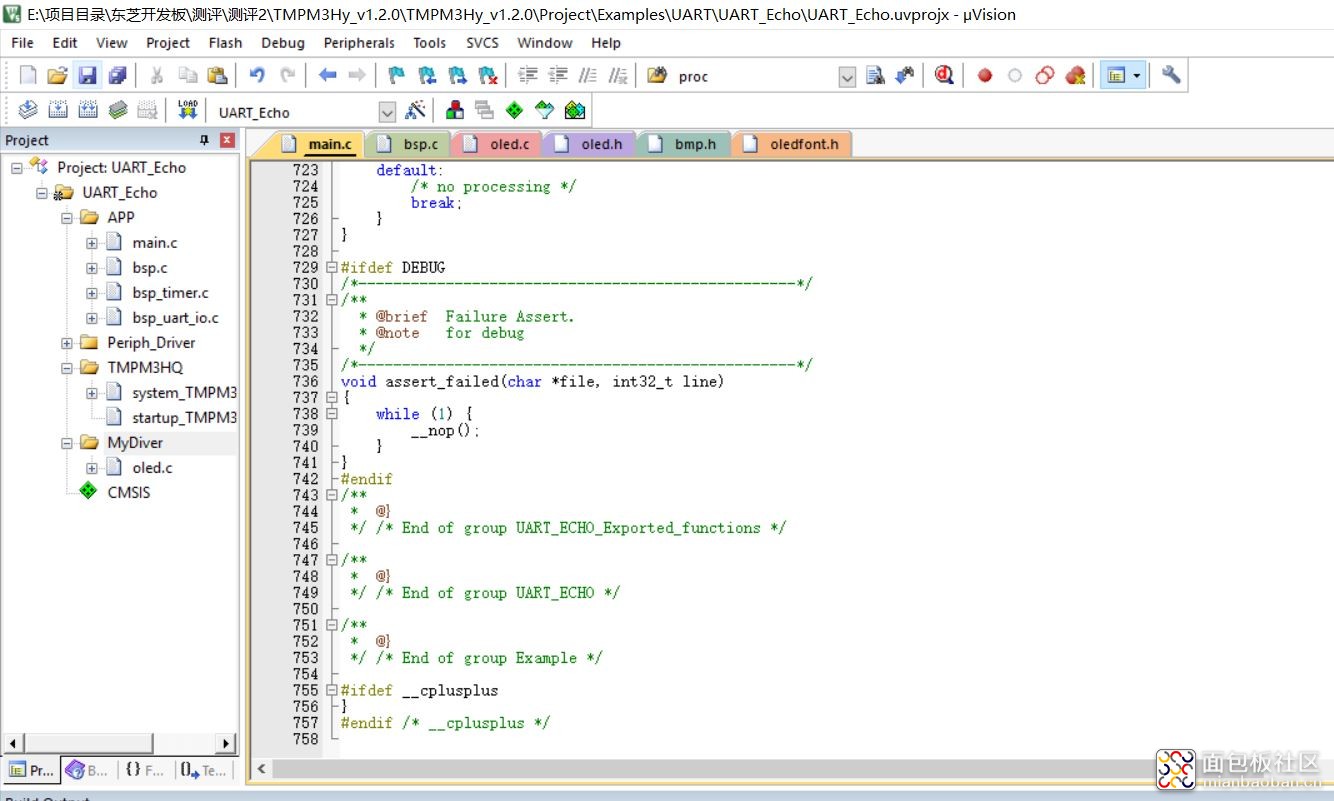The height and width of the screenshot is (801, 1334).
Task: Indent selected lines icon
Action: coord(527,76)
